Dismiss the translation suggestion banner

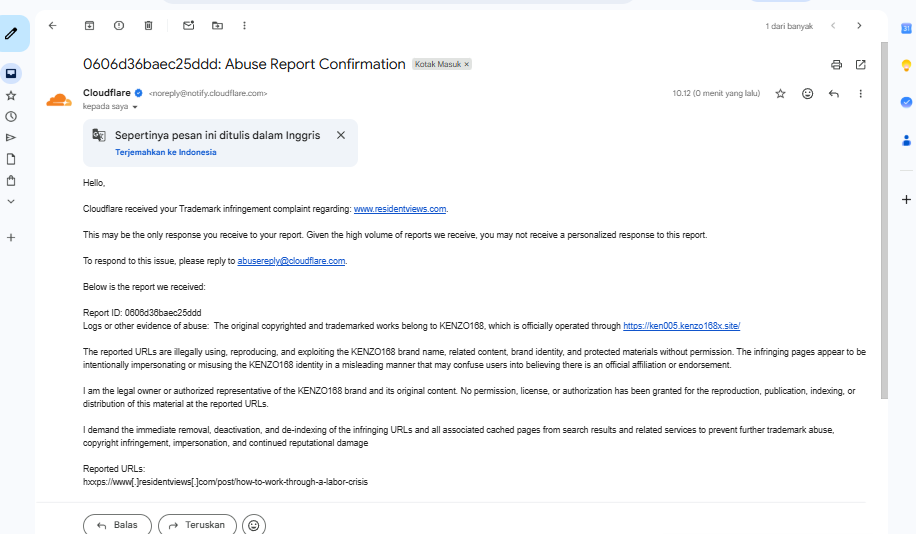[x=341, y=135]
